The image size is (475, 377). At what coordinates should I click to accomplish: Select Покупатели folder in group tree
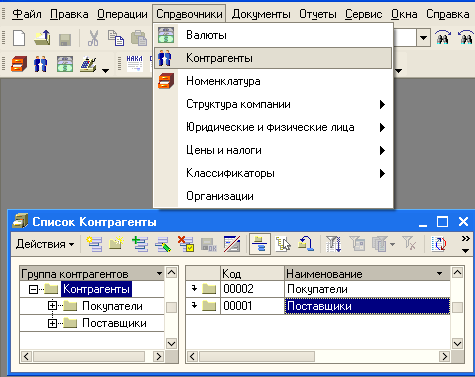[x=112, y=306]
